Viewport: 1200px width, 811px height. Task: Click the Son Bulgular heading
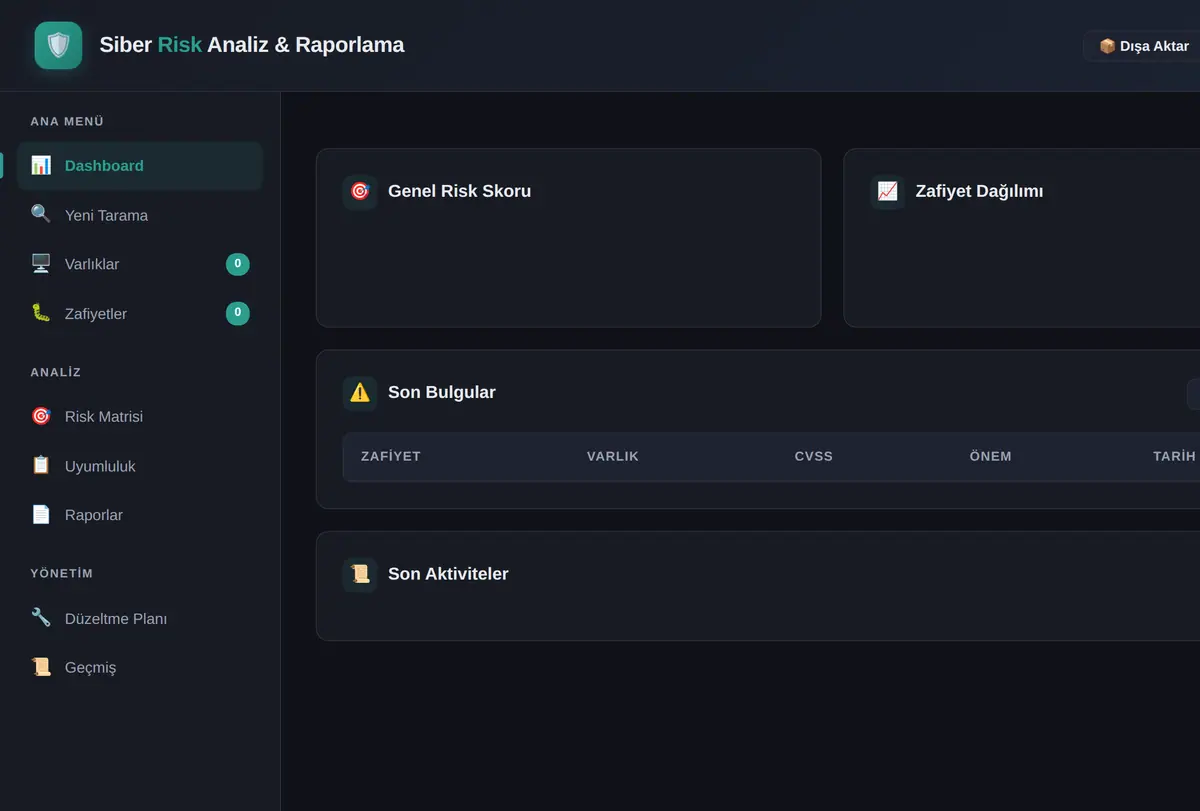point(442,393)
